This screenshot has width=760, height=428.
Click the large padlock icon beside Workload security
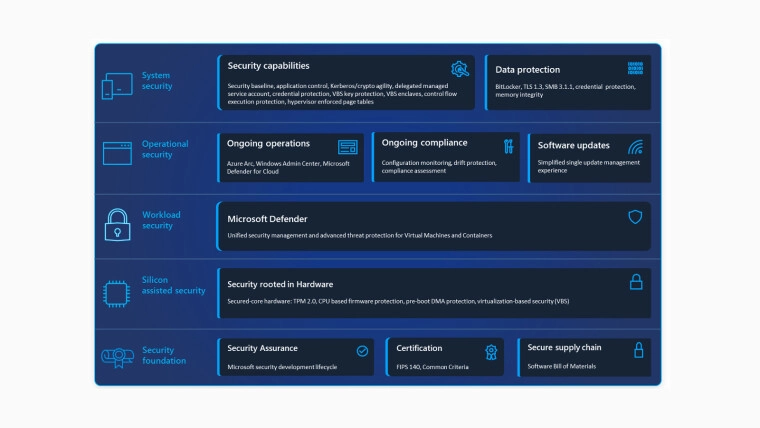(117, 224)
